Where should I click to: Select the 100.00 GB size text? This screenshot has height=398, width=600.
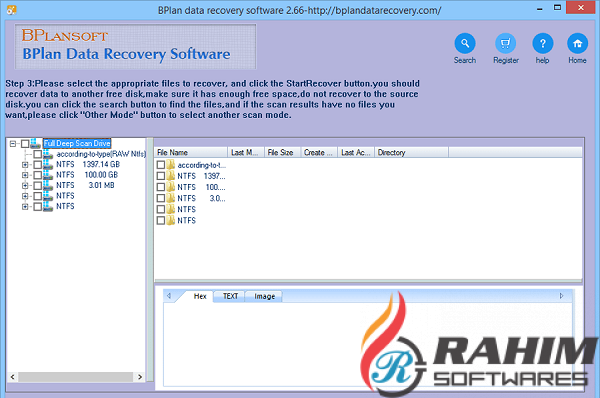click(x=101, y=175)
